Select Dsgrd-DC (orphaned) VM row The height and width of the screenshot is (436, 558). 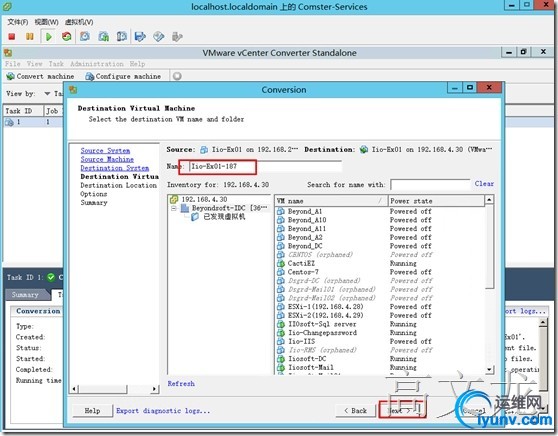[x=380, y=281]
